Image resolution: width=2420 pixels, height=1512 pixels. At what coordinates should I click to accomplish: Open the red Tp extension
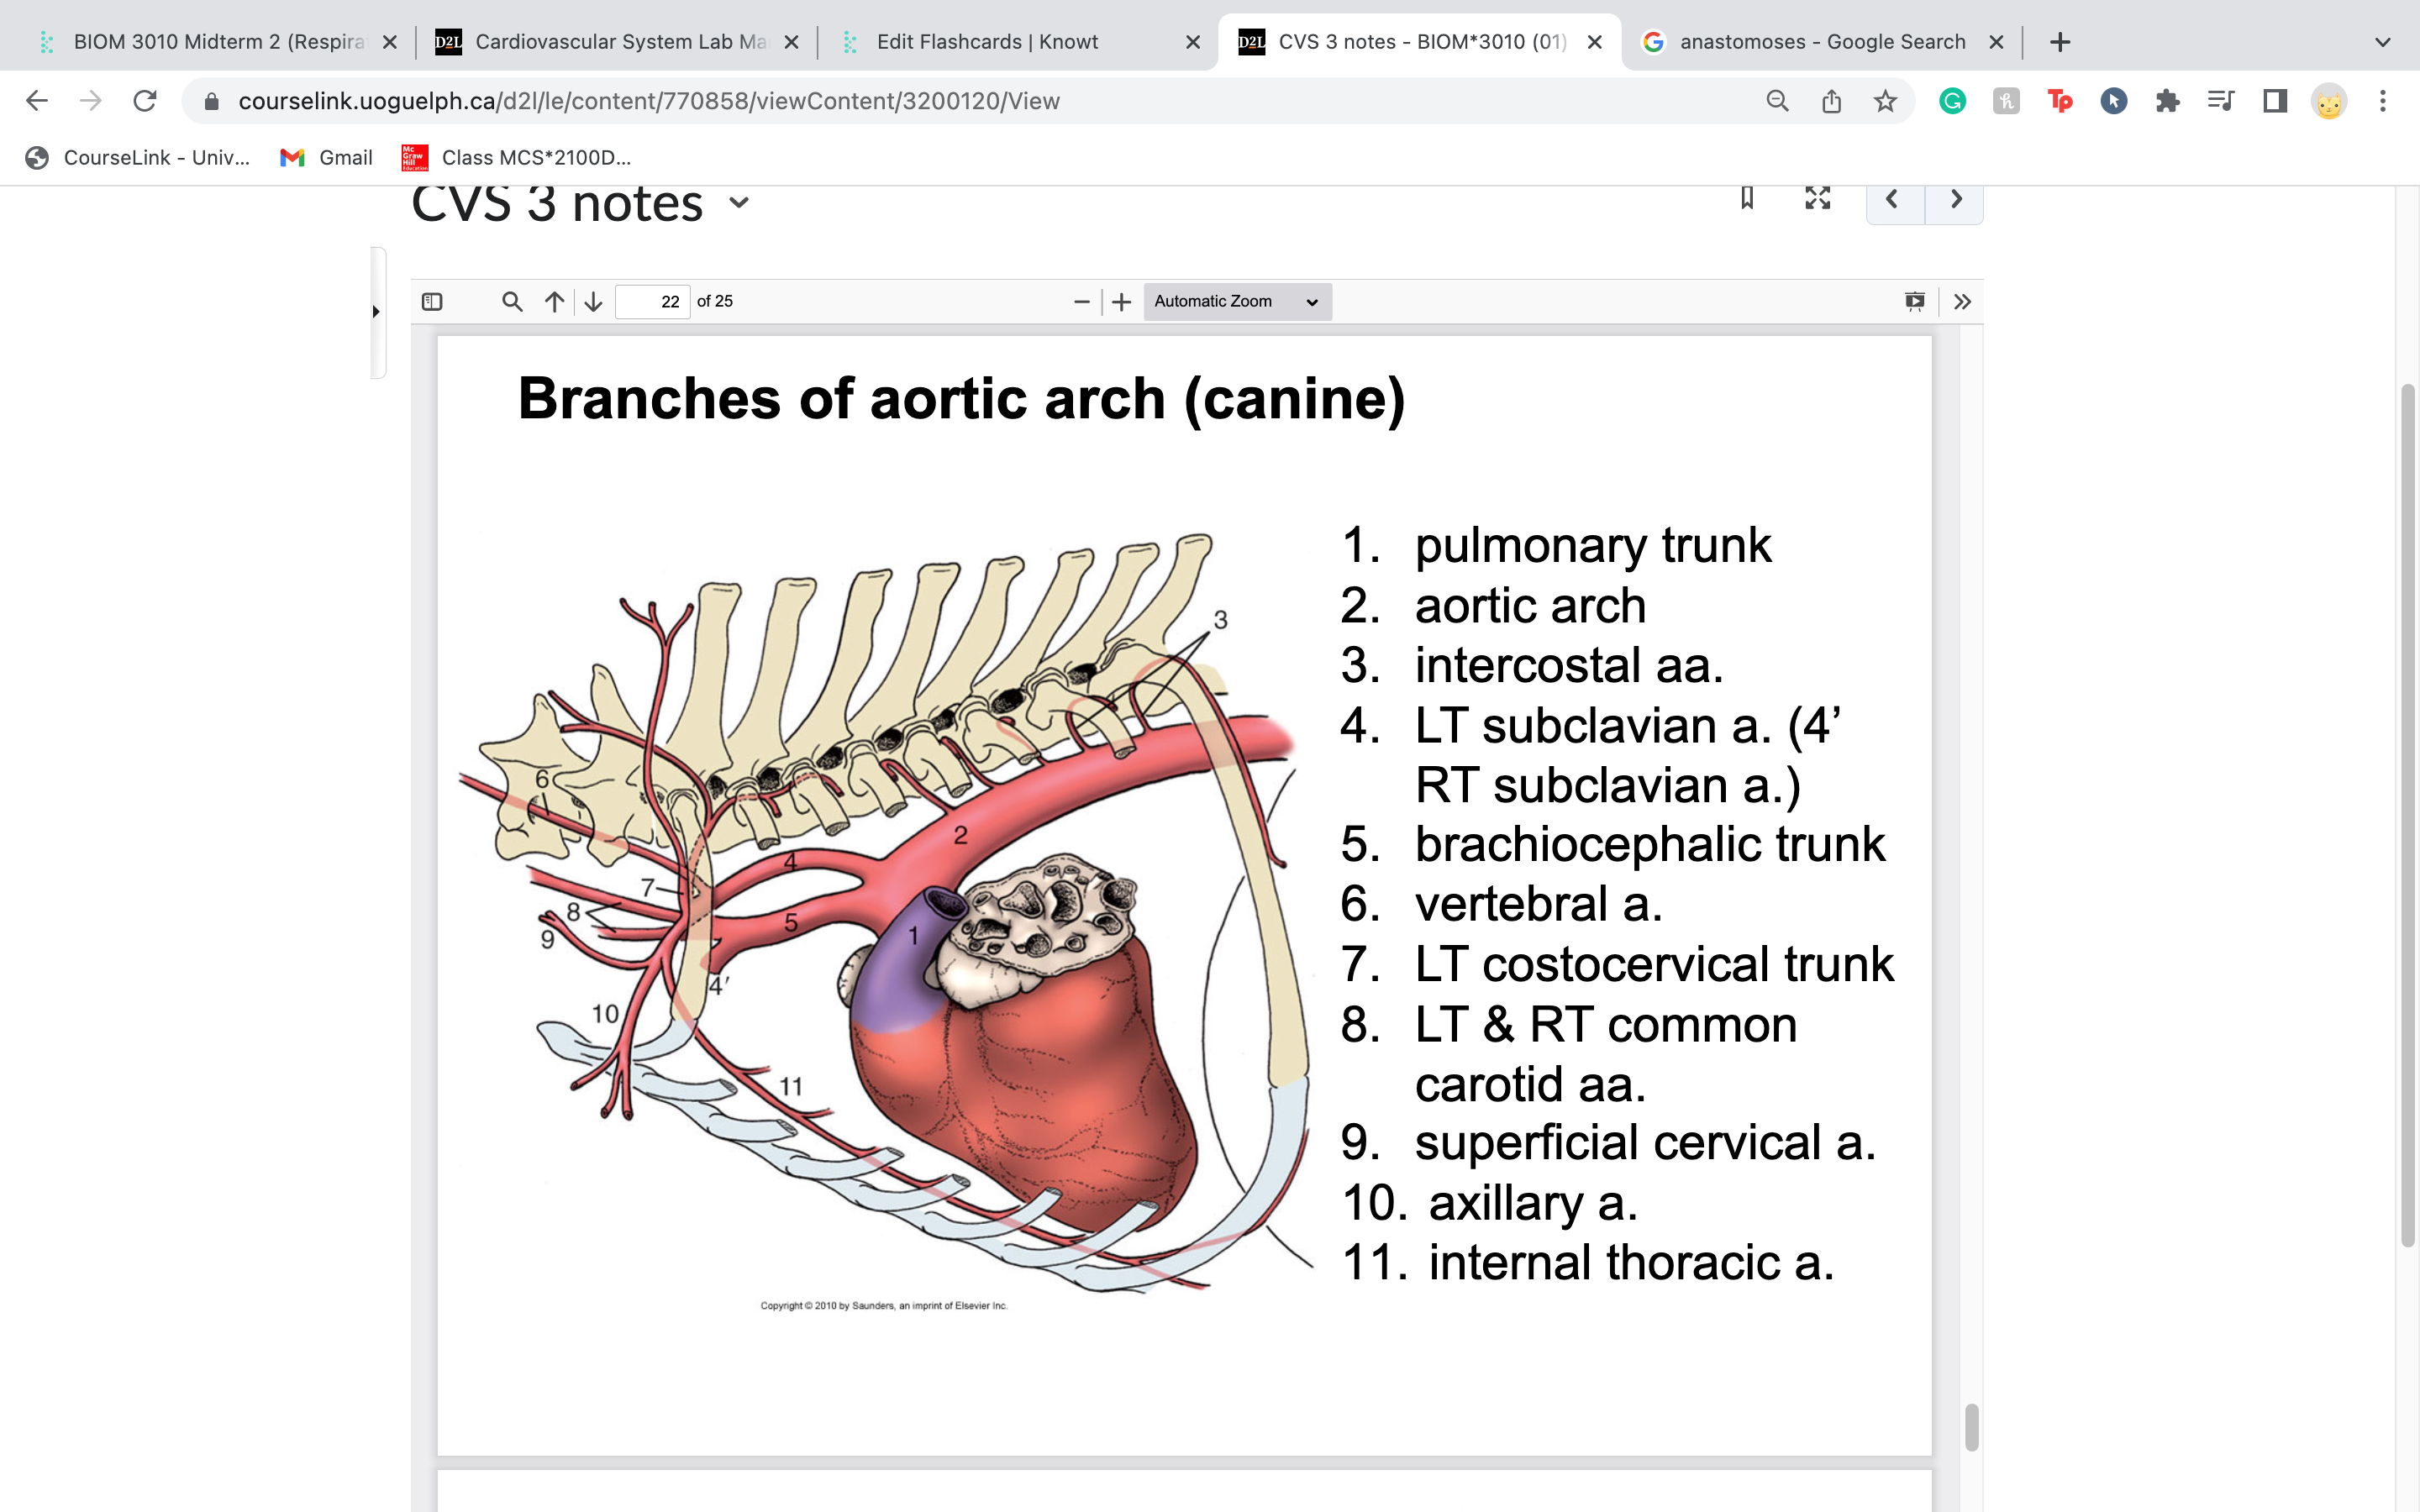point(2060,101)
